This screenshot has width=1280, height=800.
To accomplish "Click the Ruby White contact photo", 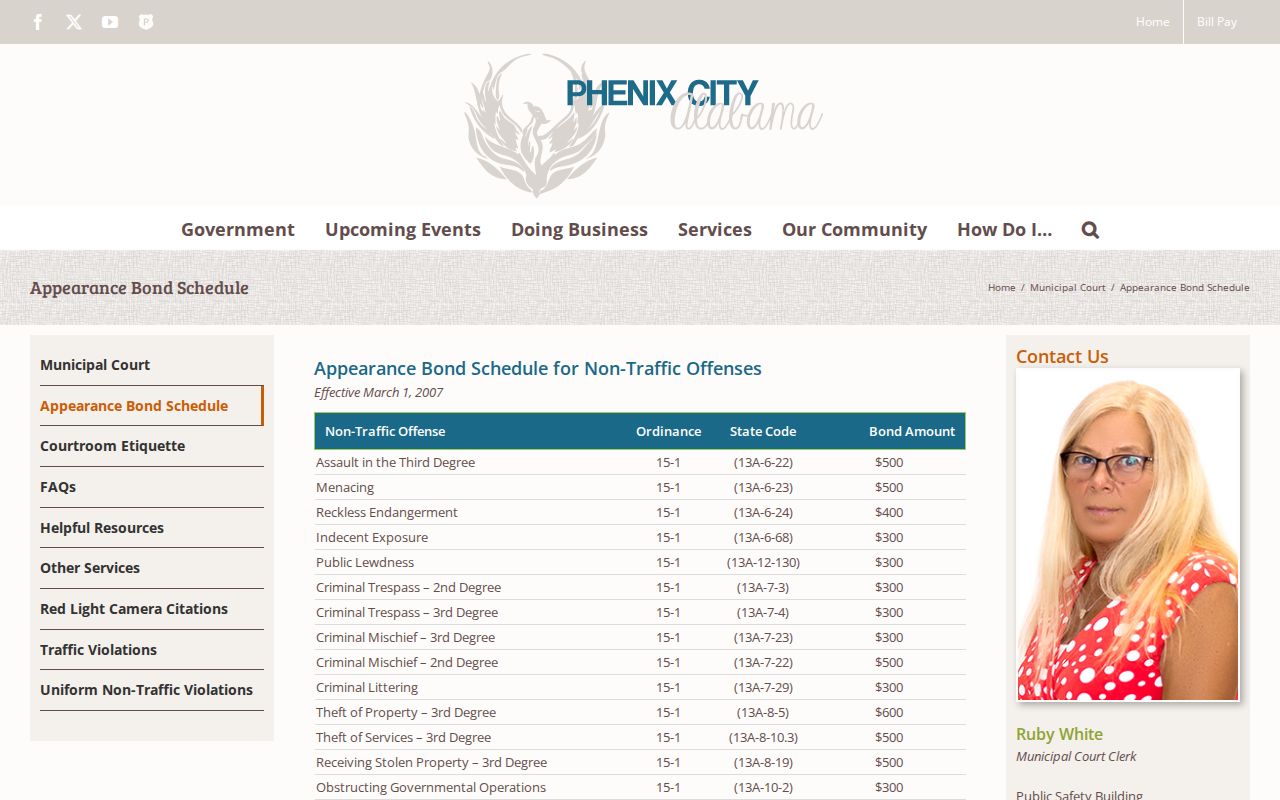I will [1128, 534].
